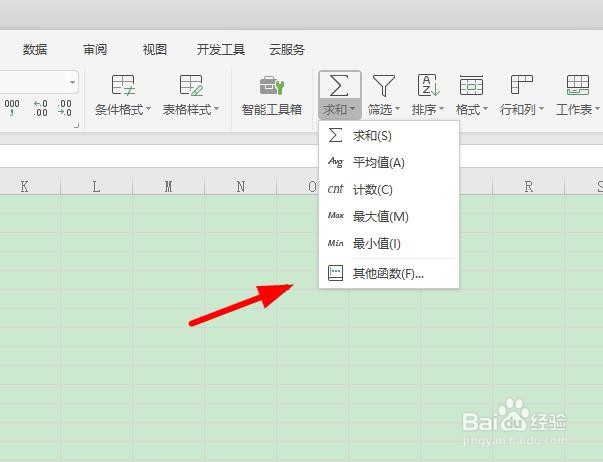
Task: Click the 排序 A-Z icon
Action: pos(428,85)
